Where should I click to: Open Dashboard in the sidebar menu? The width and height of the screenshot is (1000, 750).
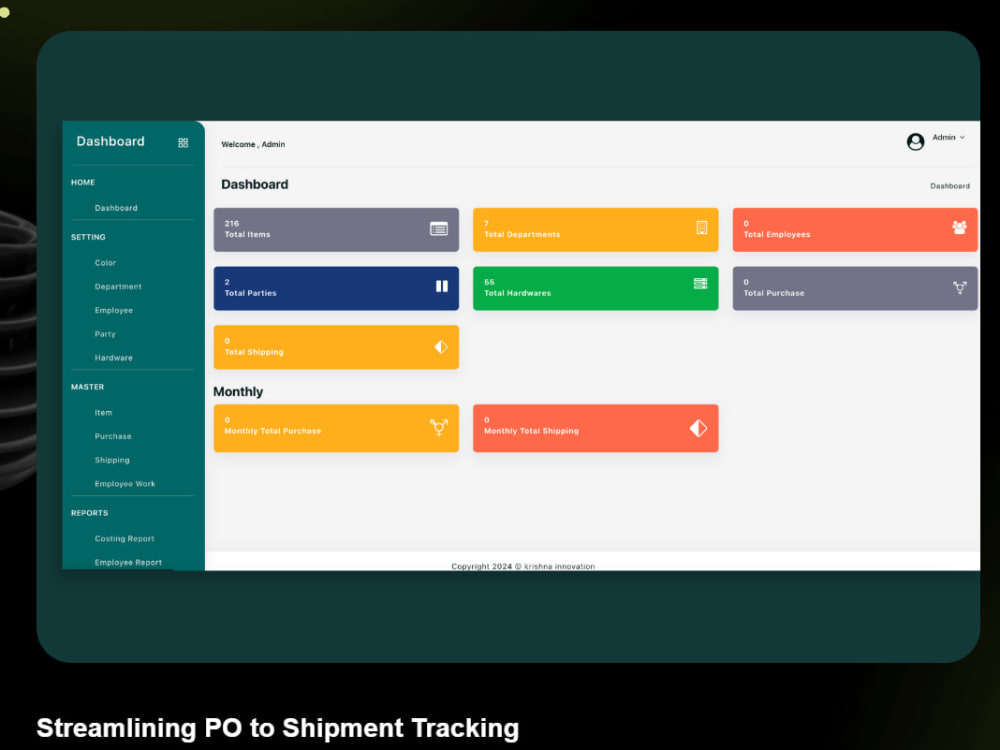point(116,208)
